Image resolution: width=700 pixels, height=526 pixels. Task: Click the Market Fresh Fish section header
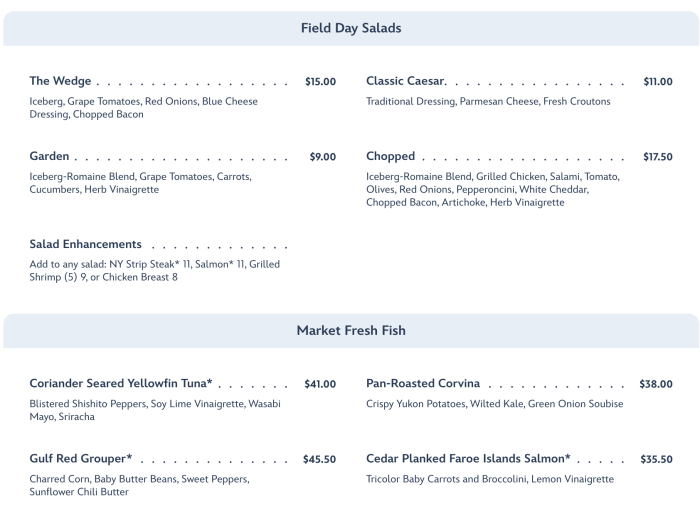[x=350, y=330]
